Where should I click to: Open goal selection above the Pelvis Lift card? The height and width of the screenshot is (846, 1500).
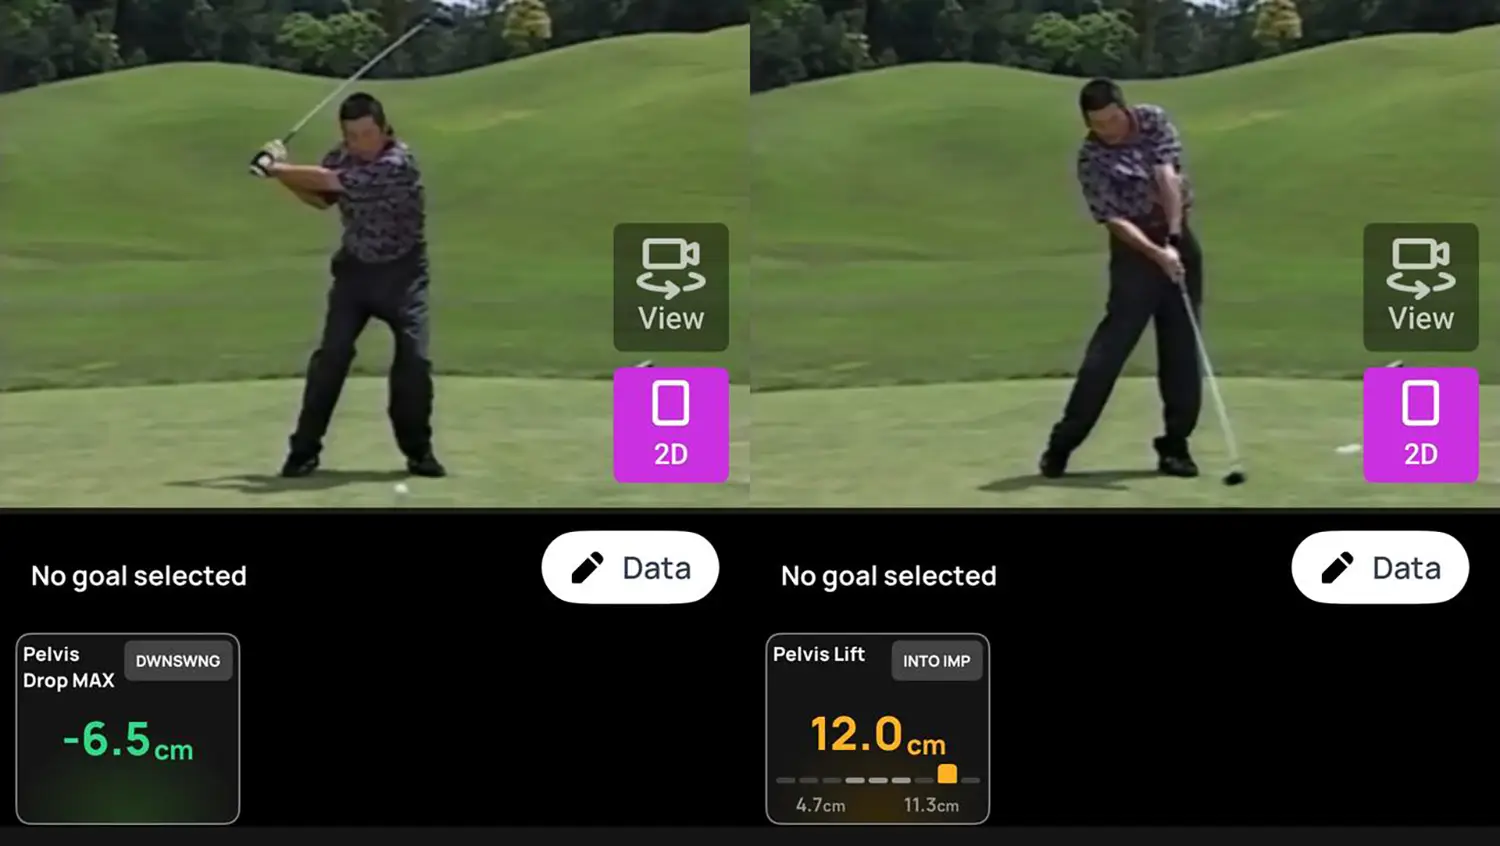tap(889, 576)
